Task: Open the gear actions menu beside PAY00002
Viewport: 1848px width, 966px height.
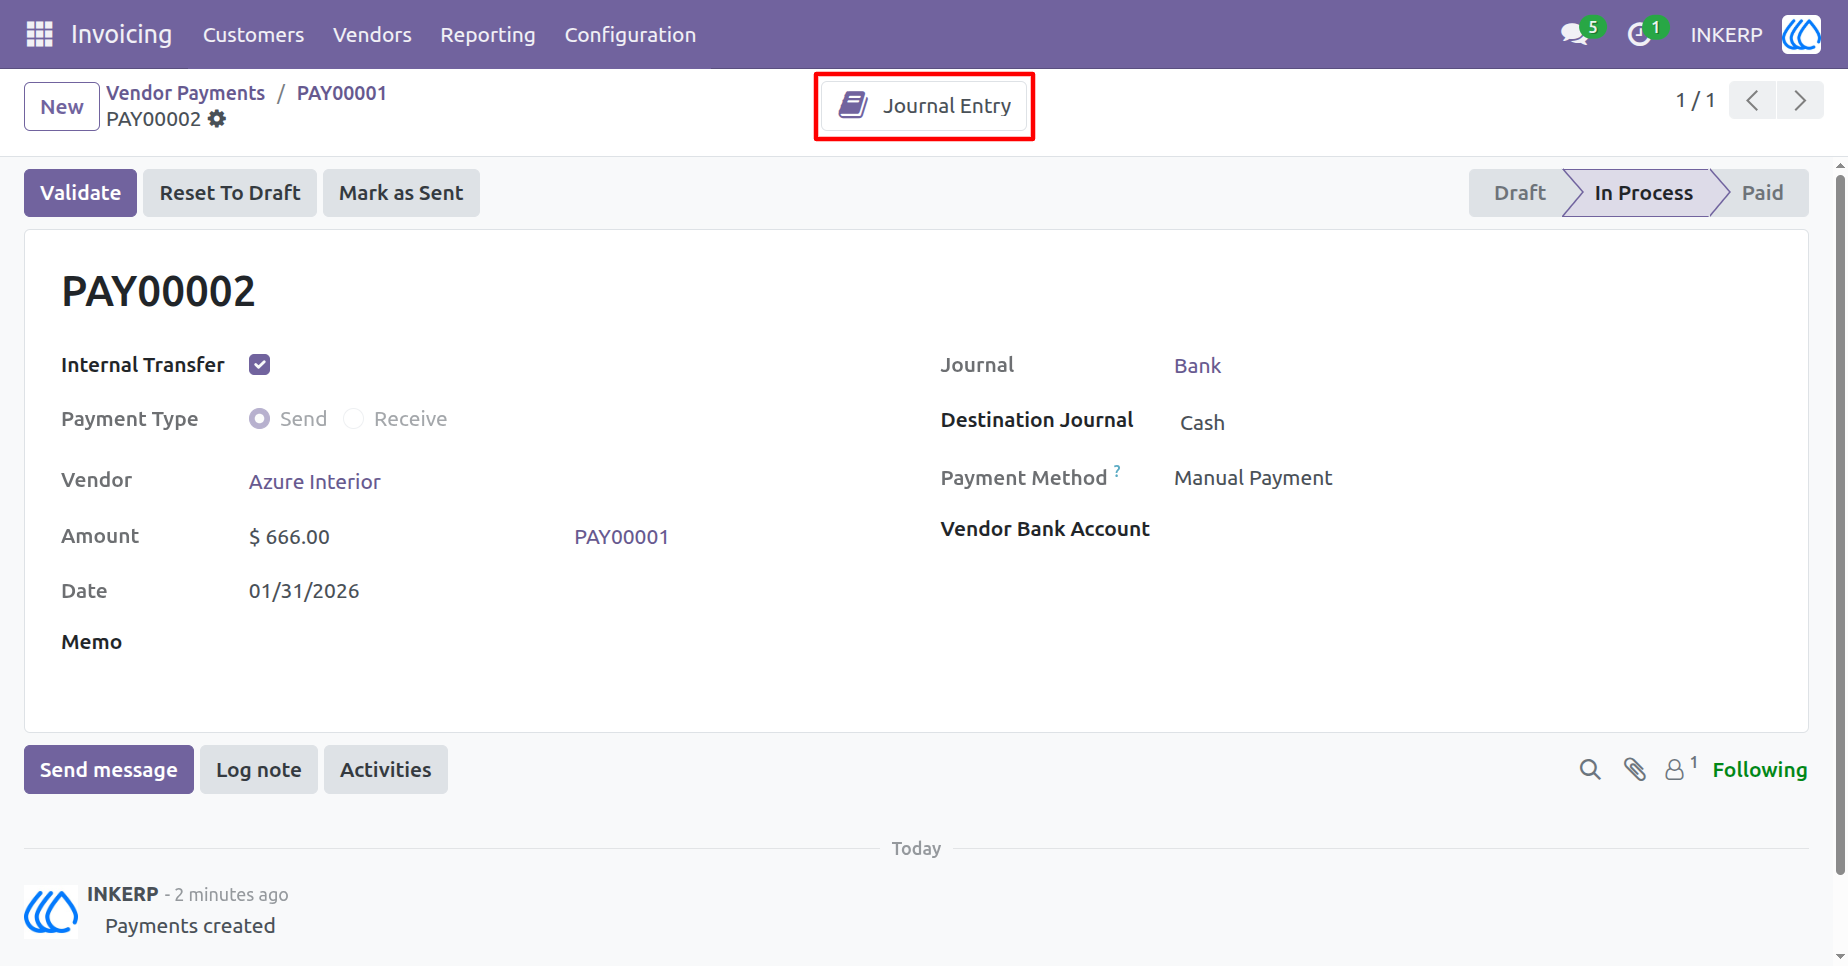Action: tap(217, 119)
